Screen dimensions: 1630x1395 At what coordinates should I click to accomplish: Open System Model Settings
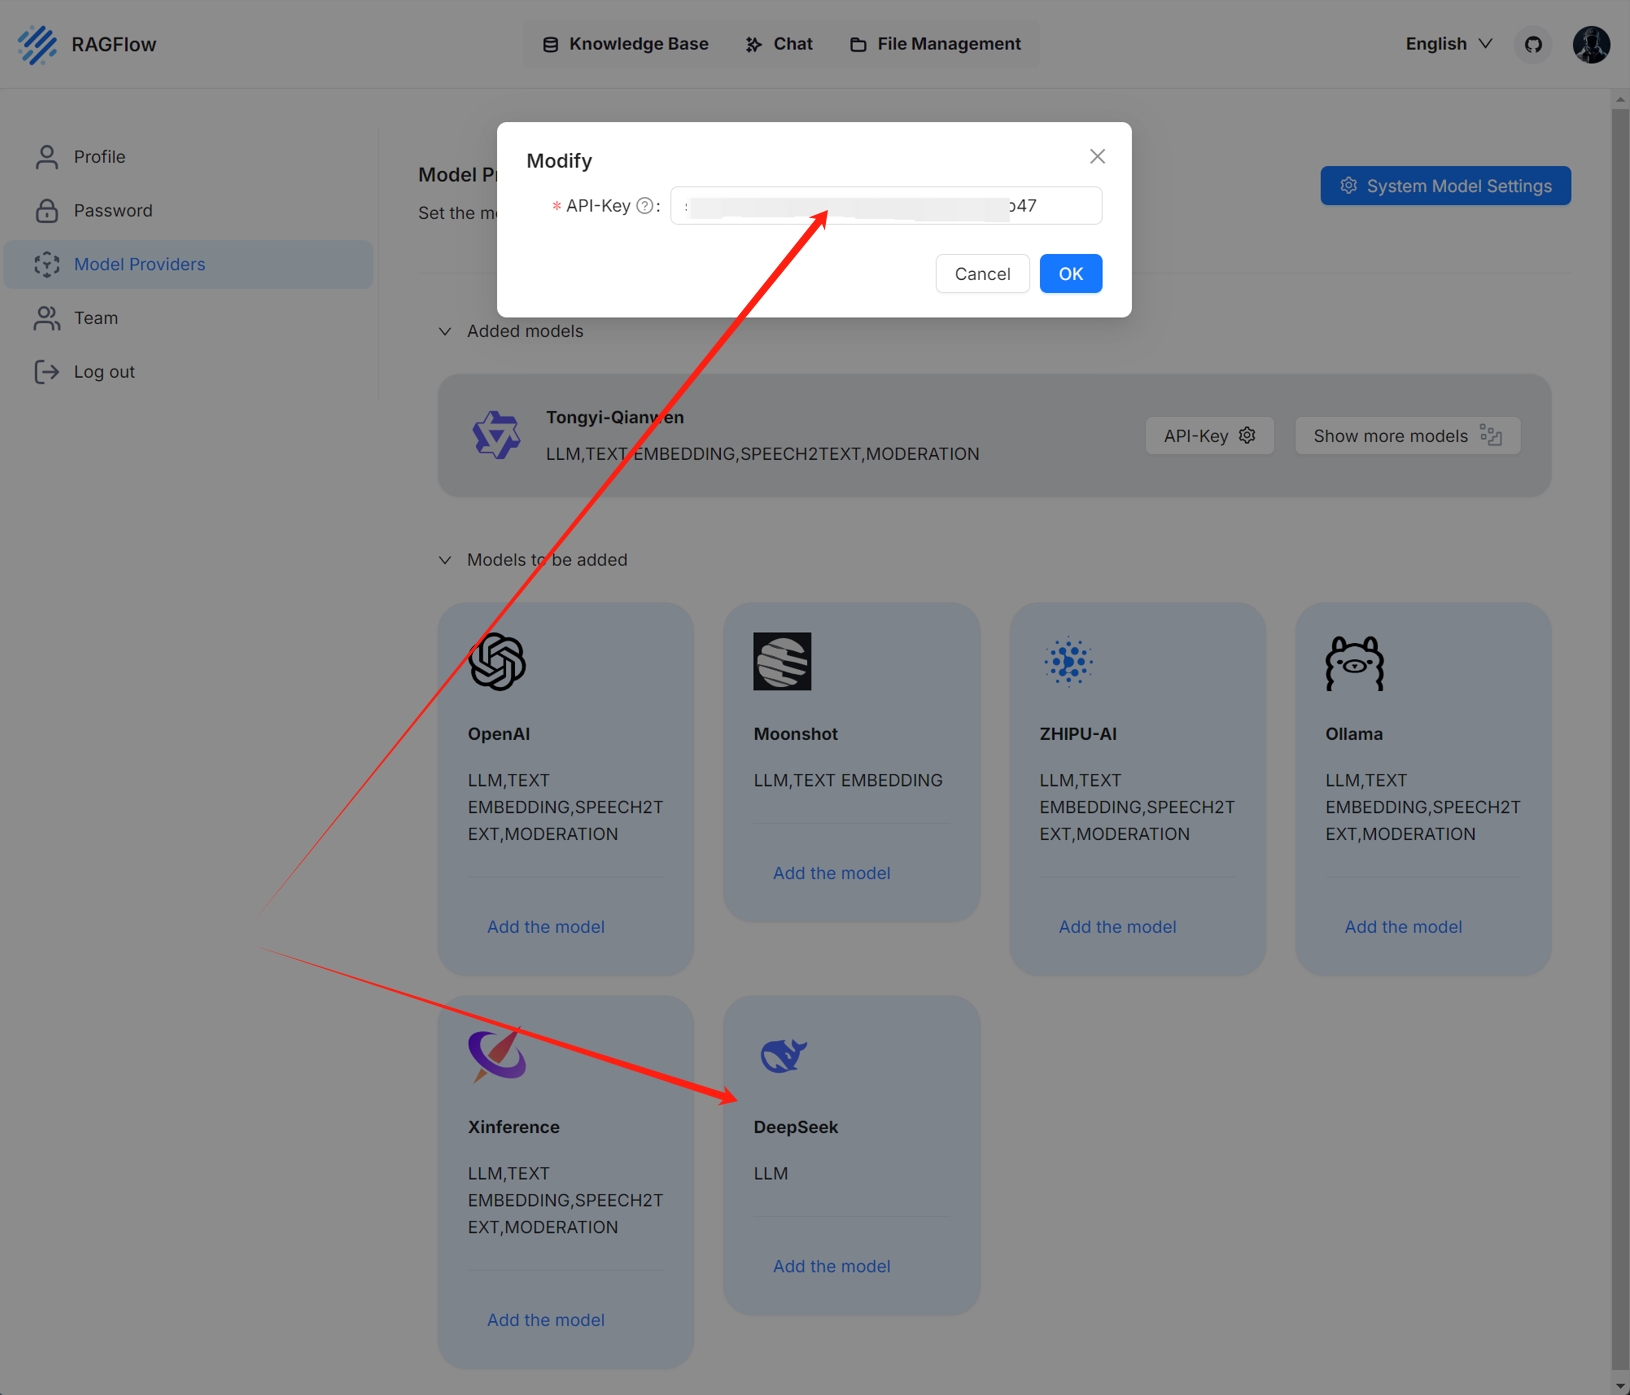[1445, 185]
